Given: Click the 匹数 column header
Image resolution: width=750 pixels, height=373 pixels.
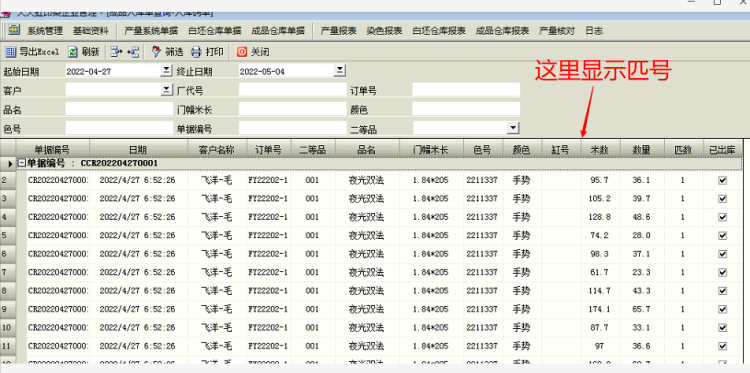Looking at the screenshot, I should [684, 149].
